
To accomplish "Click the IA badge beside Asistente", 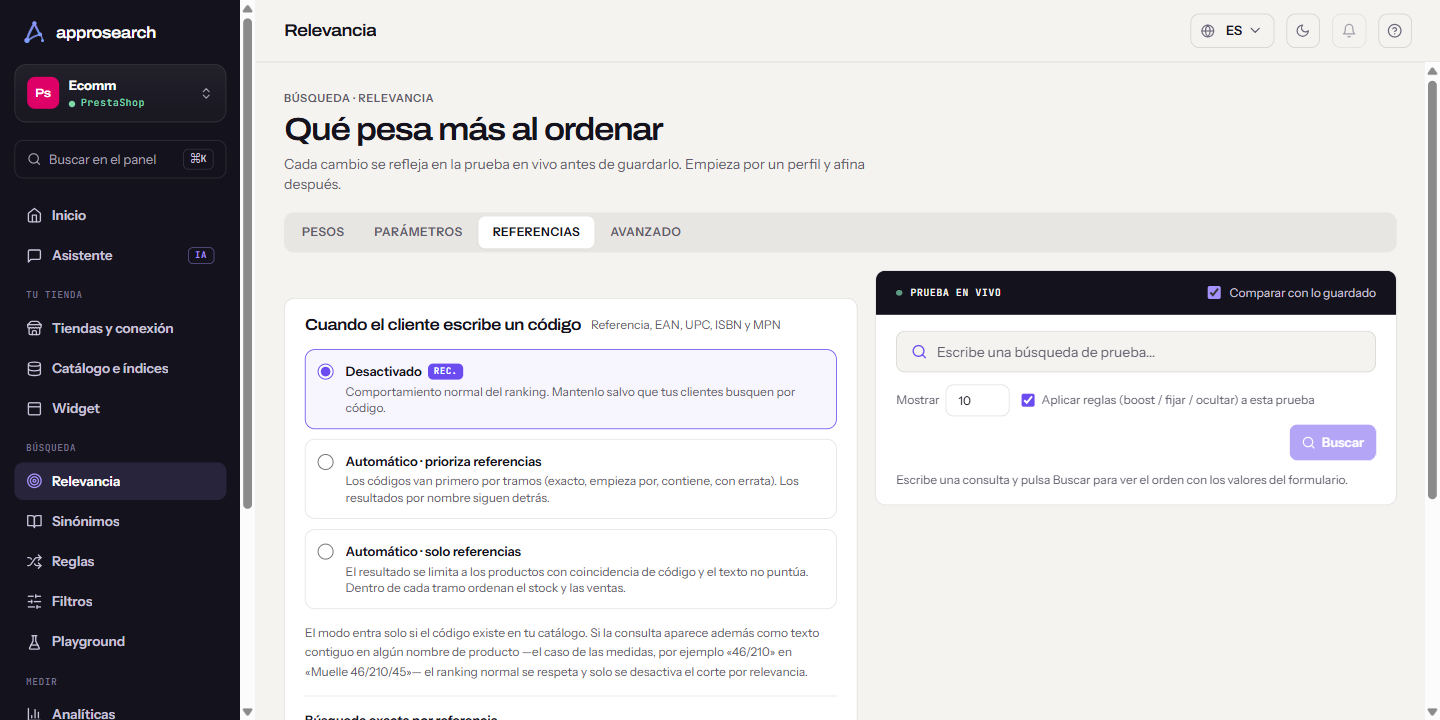I will coord(201,255).
